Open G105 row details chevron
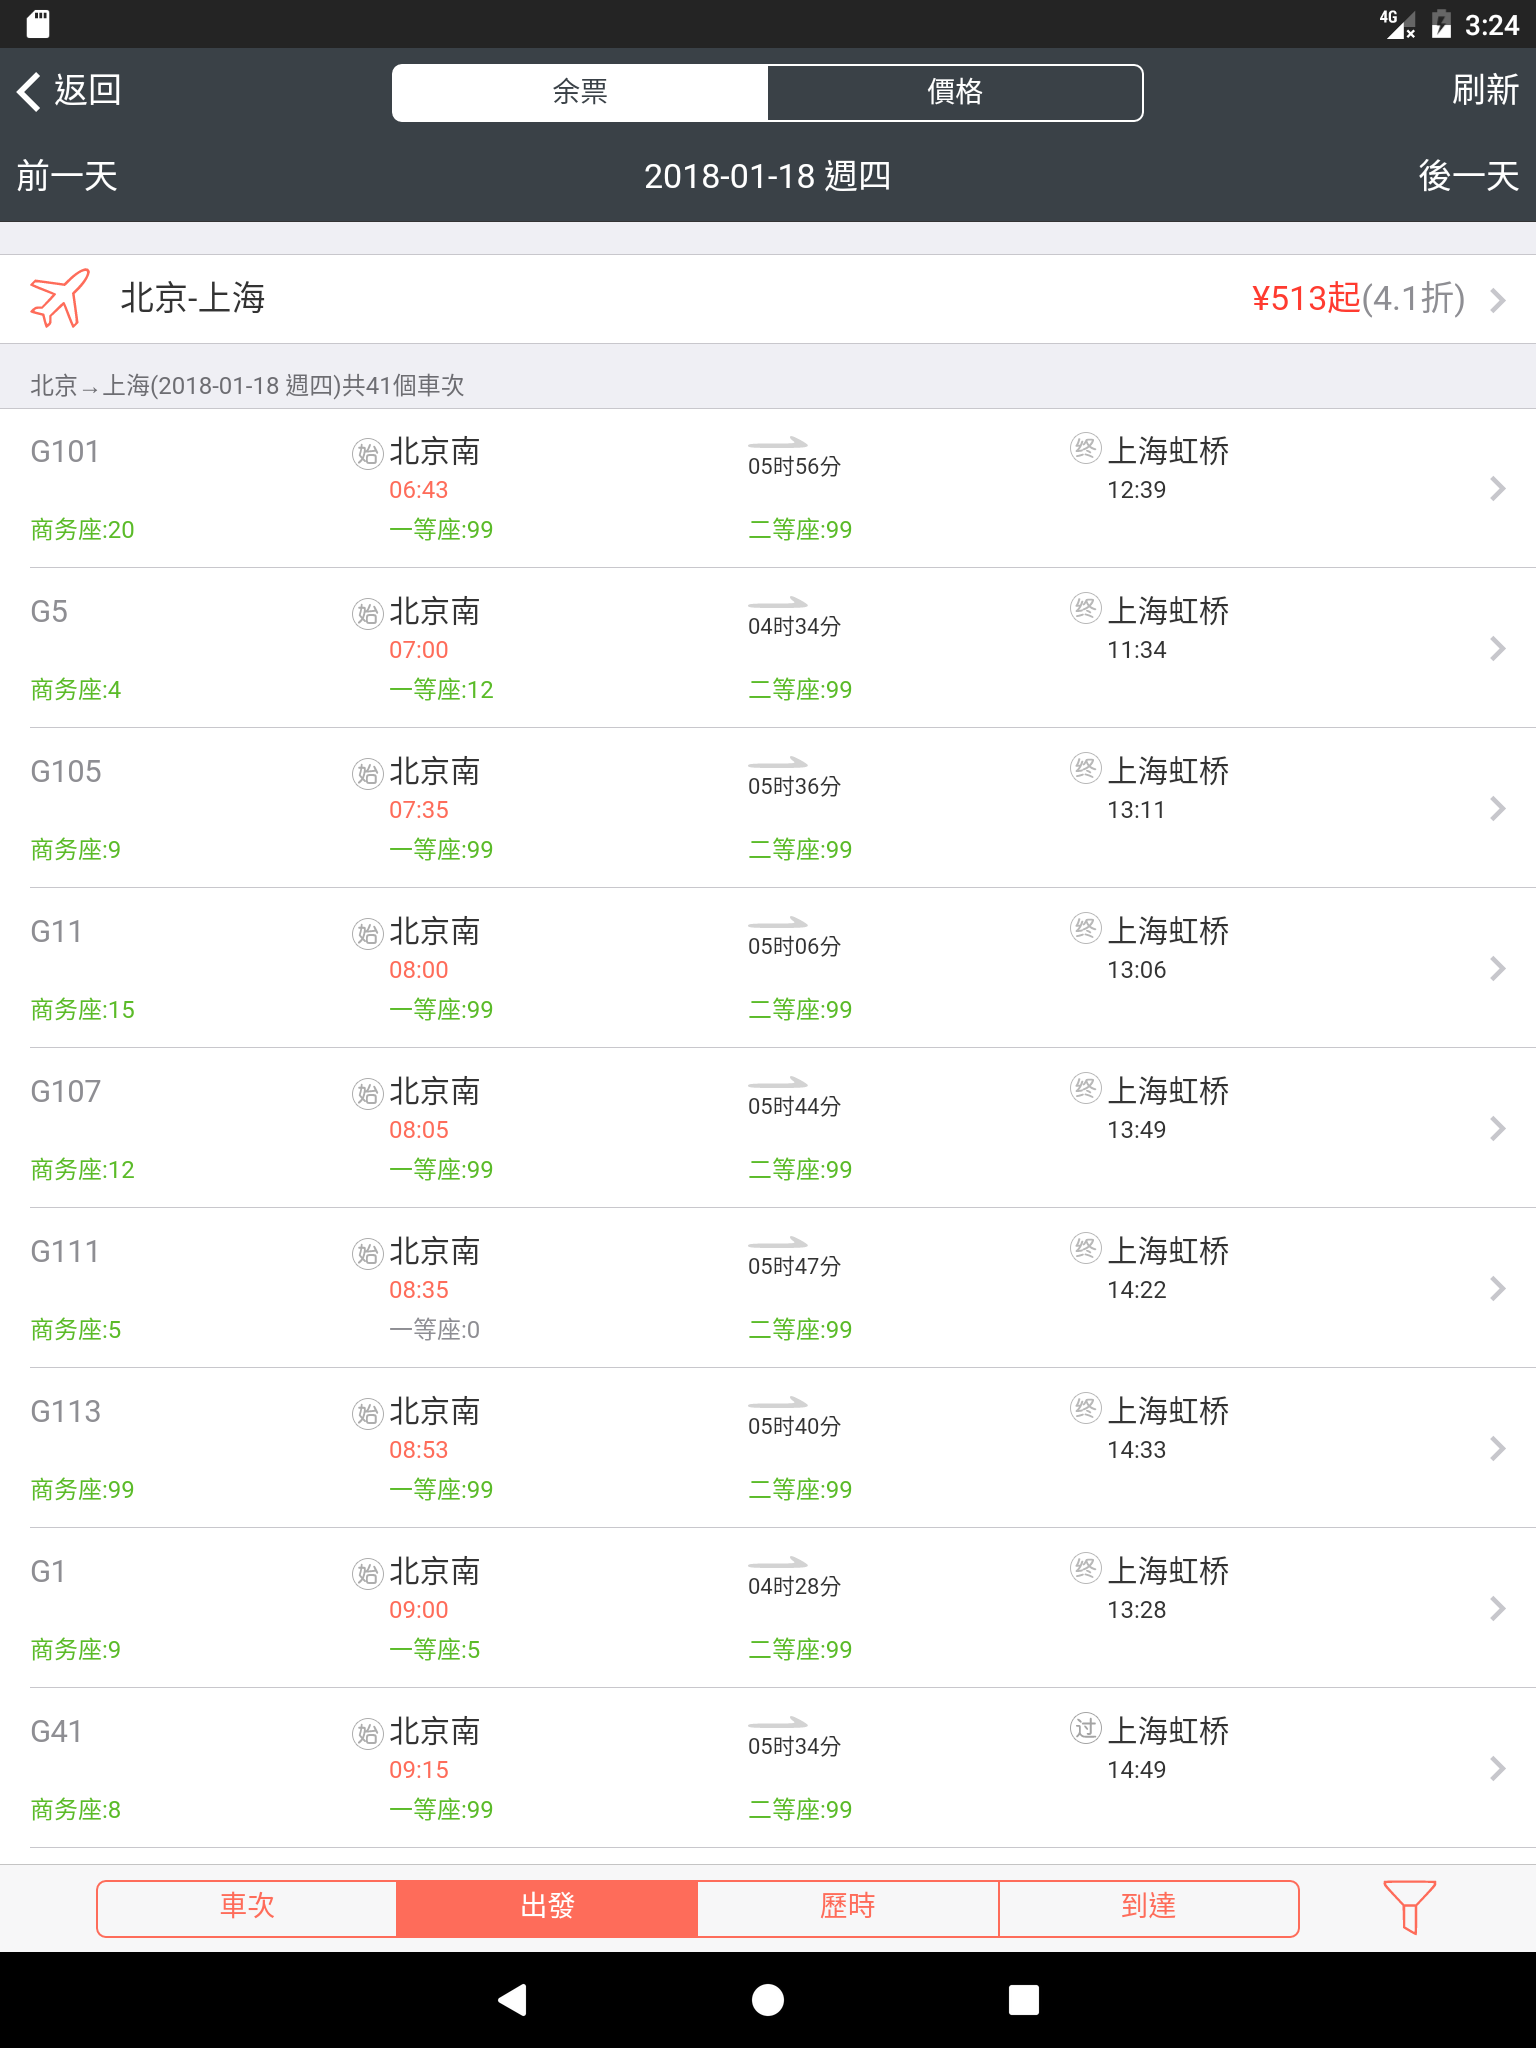This screenshot has height=2048, width=1536. coord(1497,808)
